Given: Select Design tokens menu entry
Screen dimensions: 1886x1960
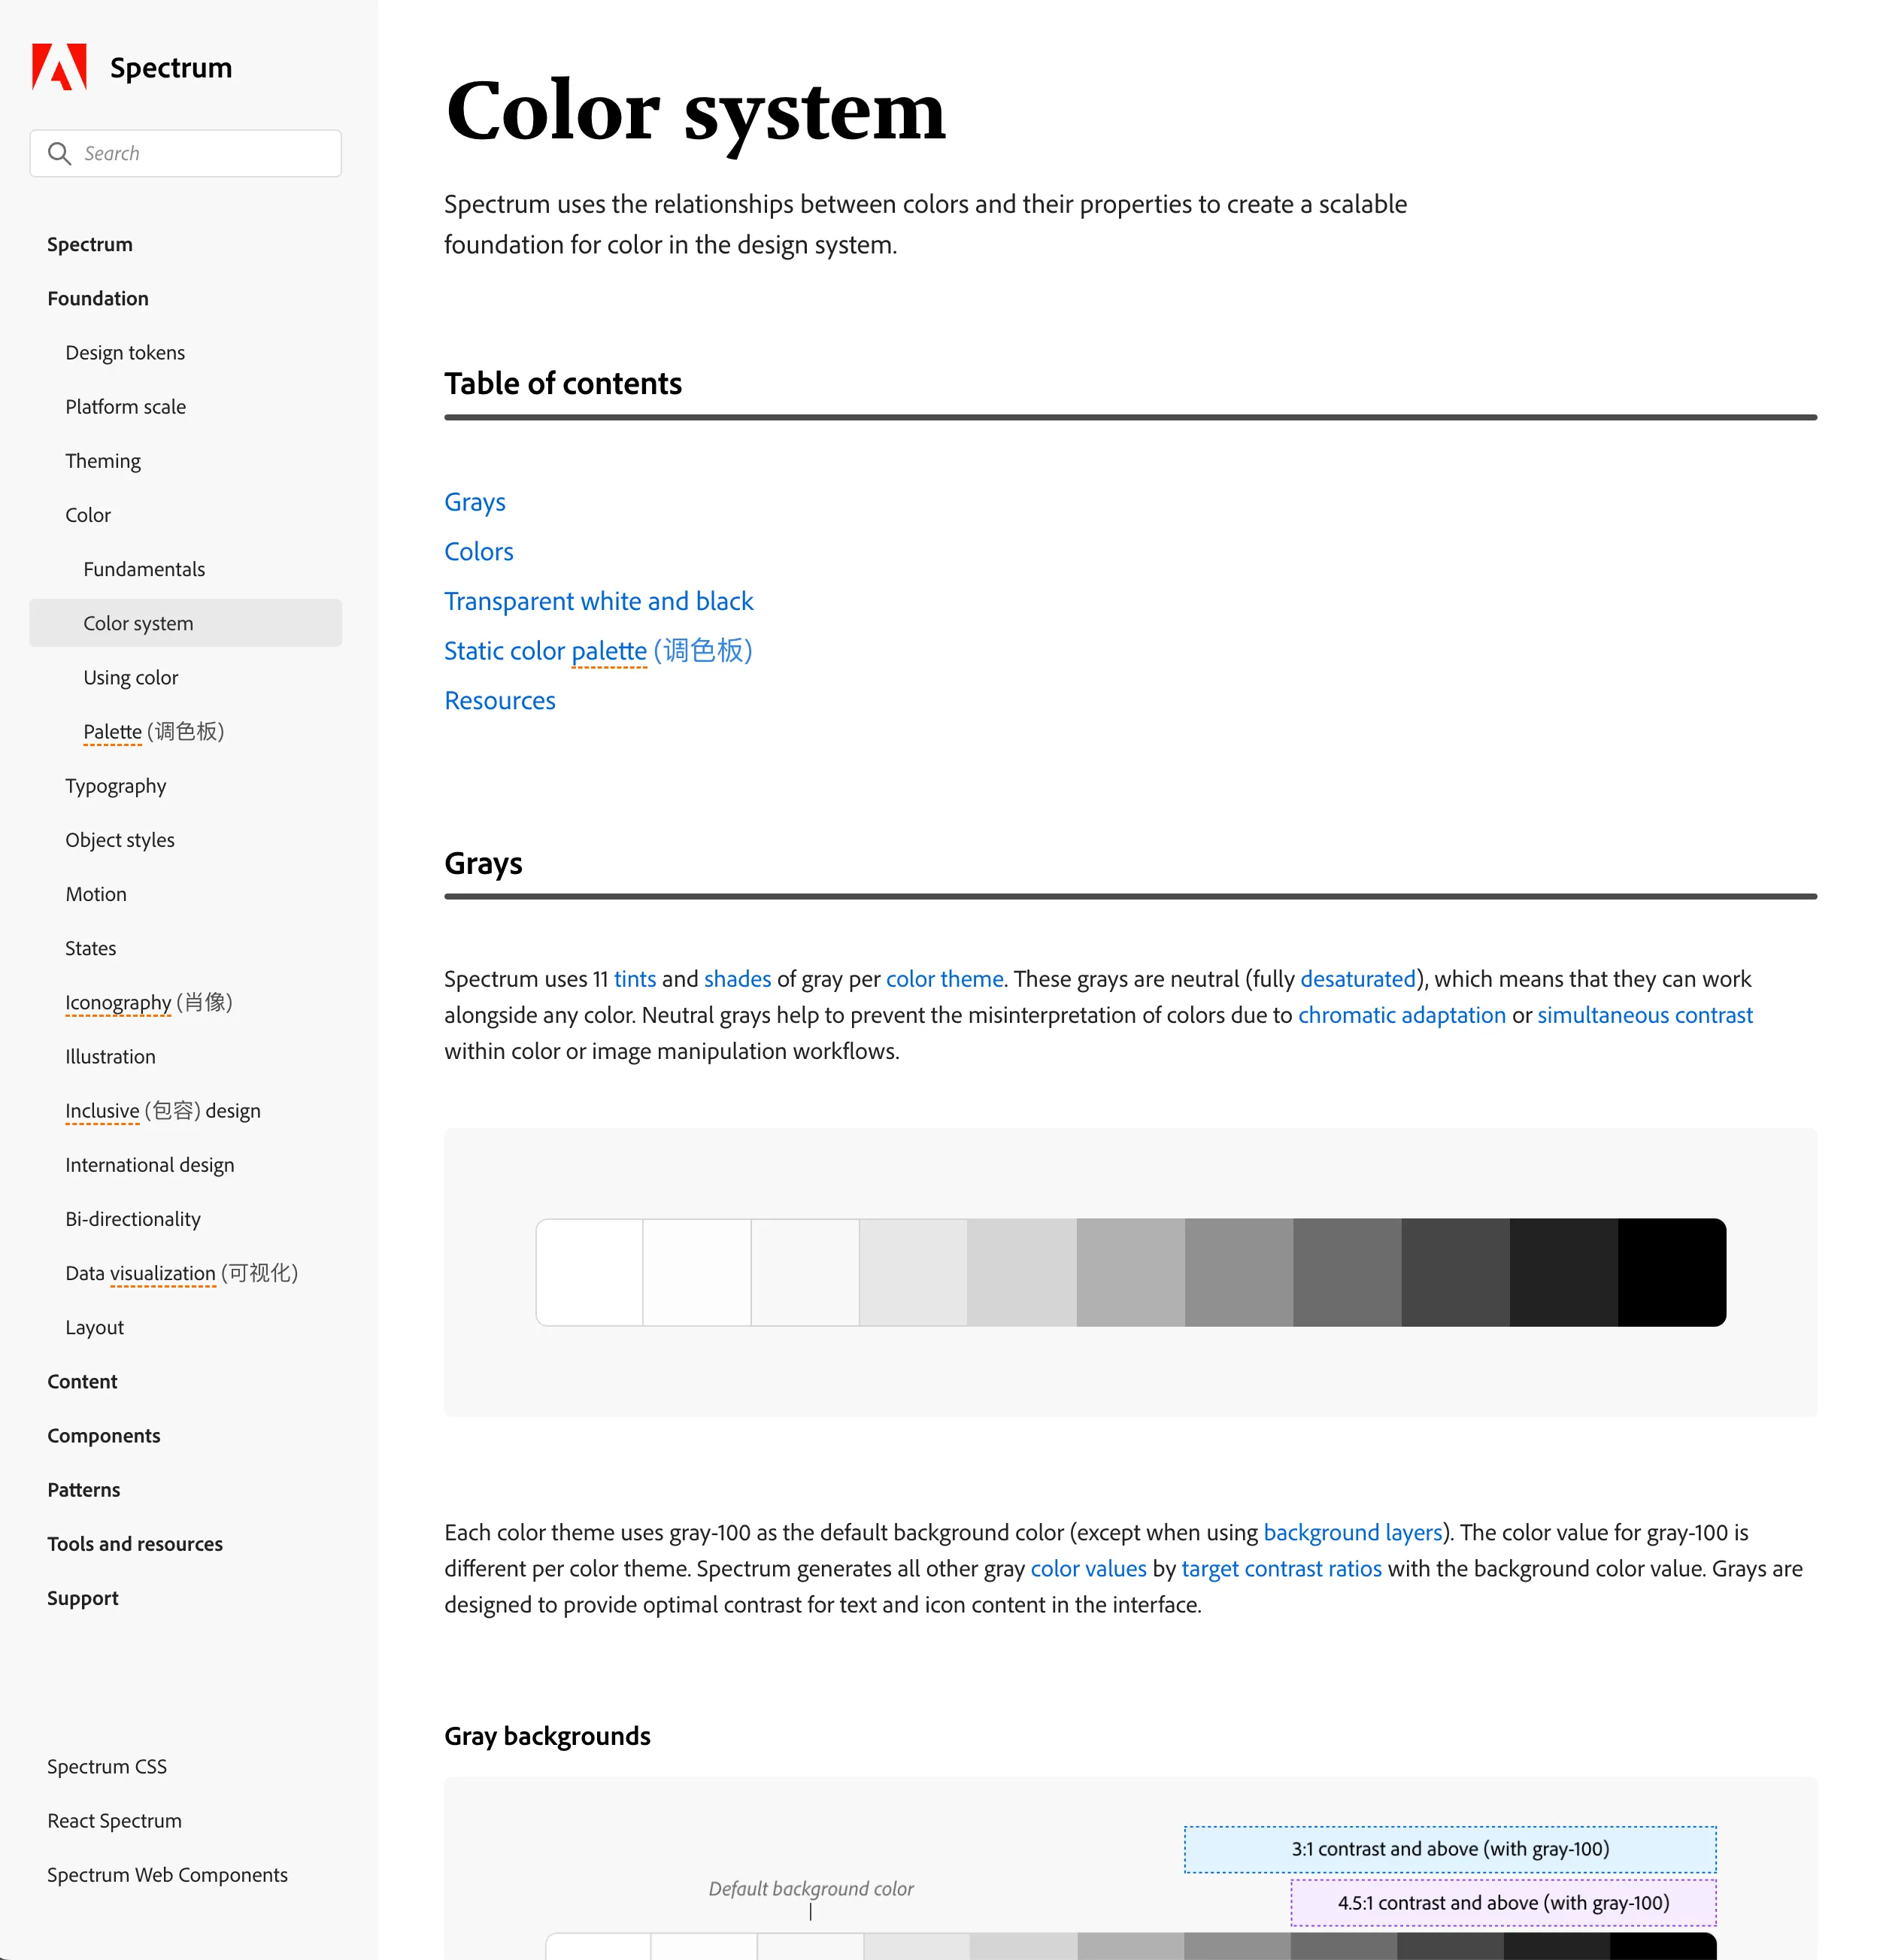Looking at the screenshot, I should (124, 352).
